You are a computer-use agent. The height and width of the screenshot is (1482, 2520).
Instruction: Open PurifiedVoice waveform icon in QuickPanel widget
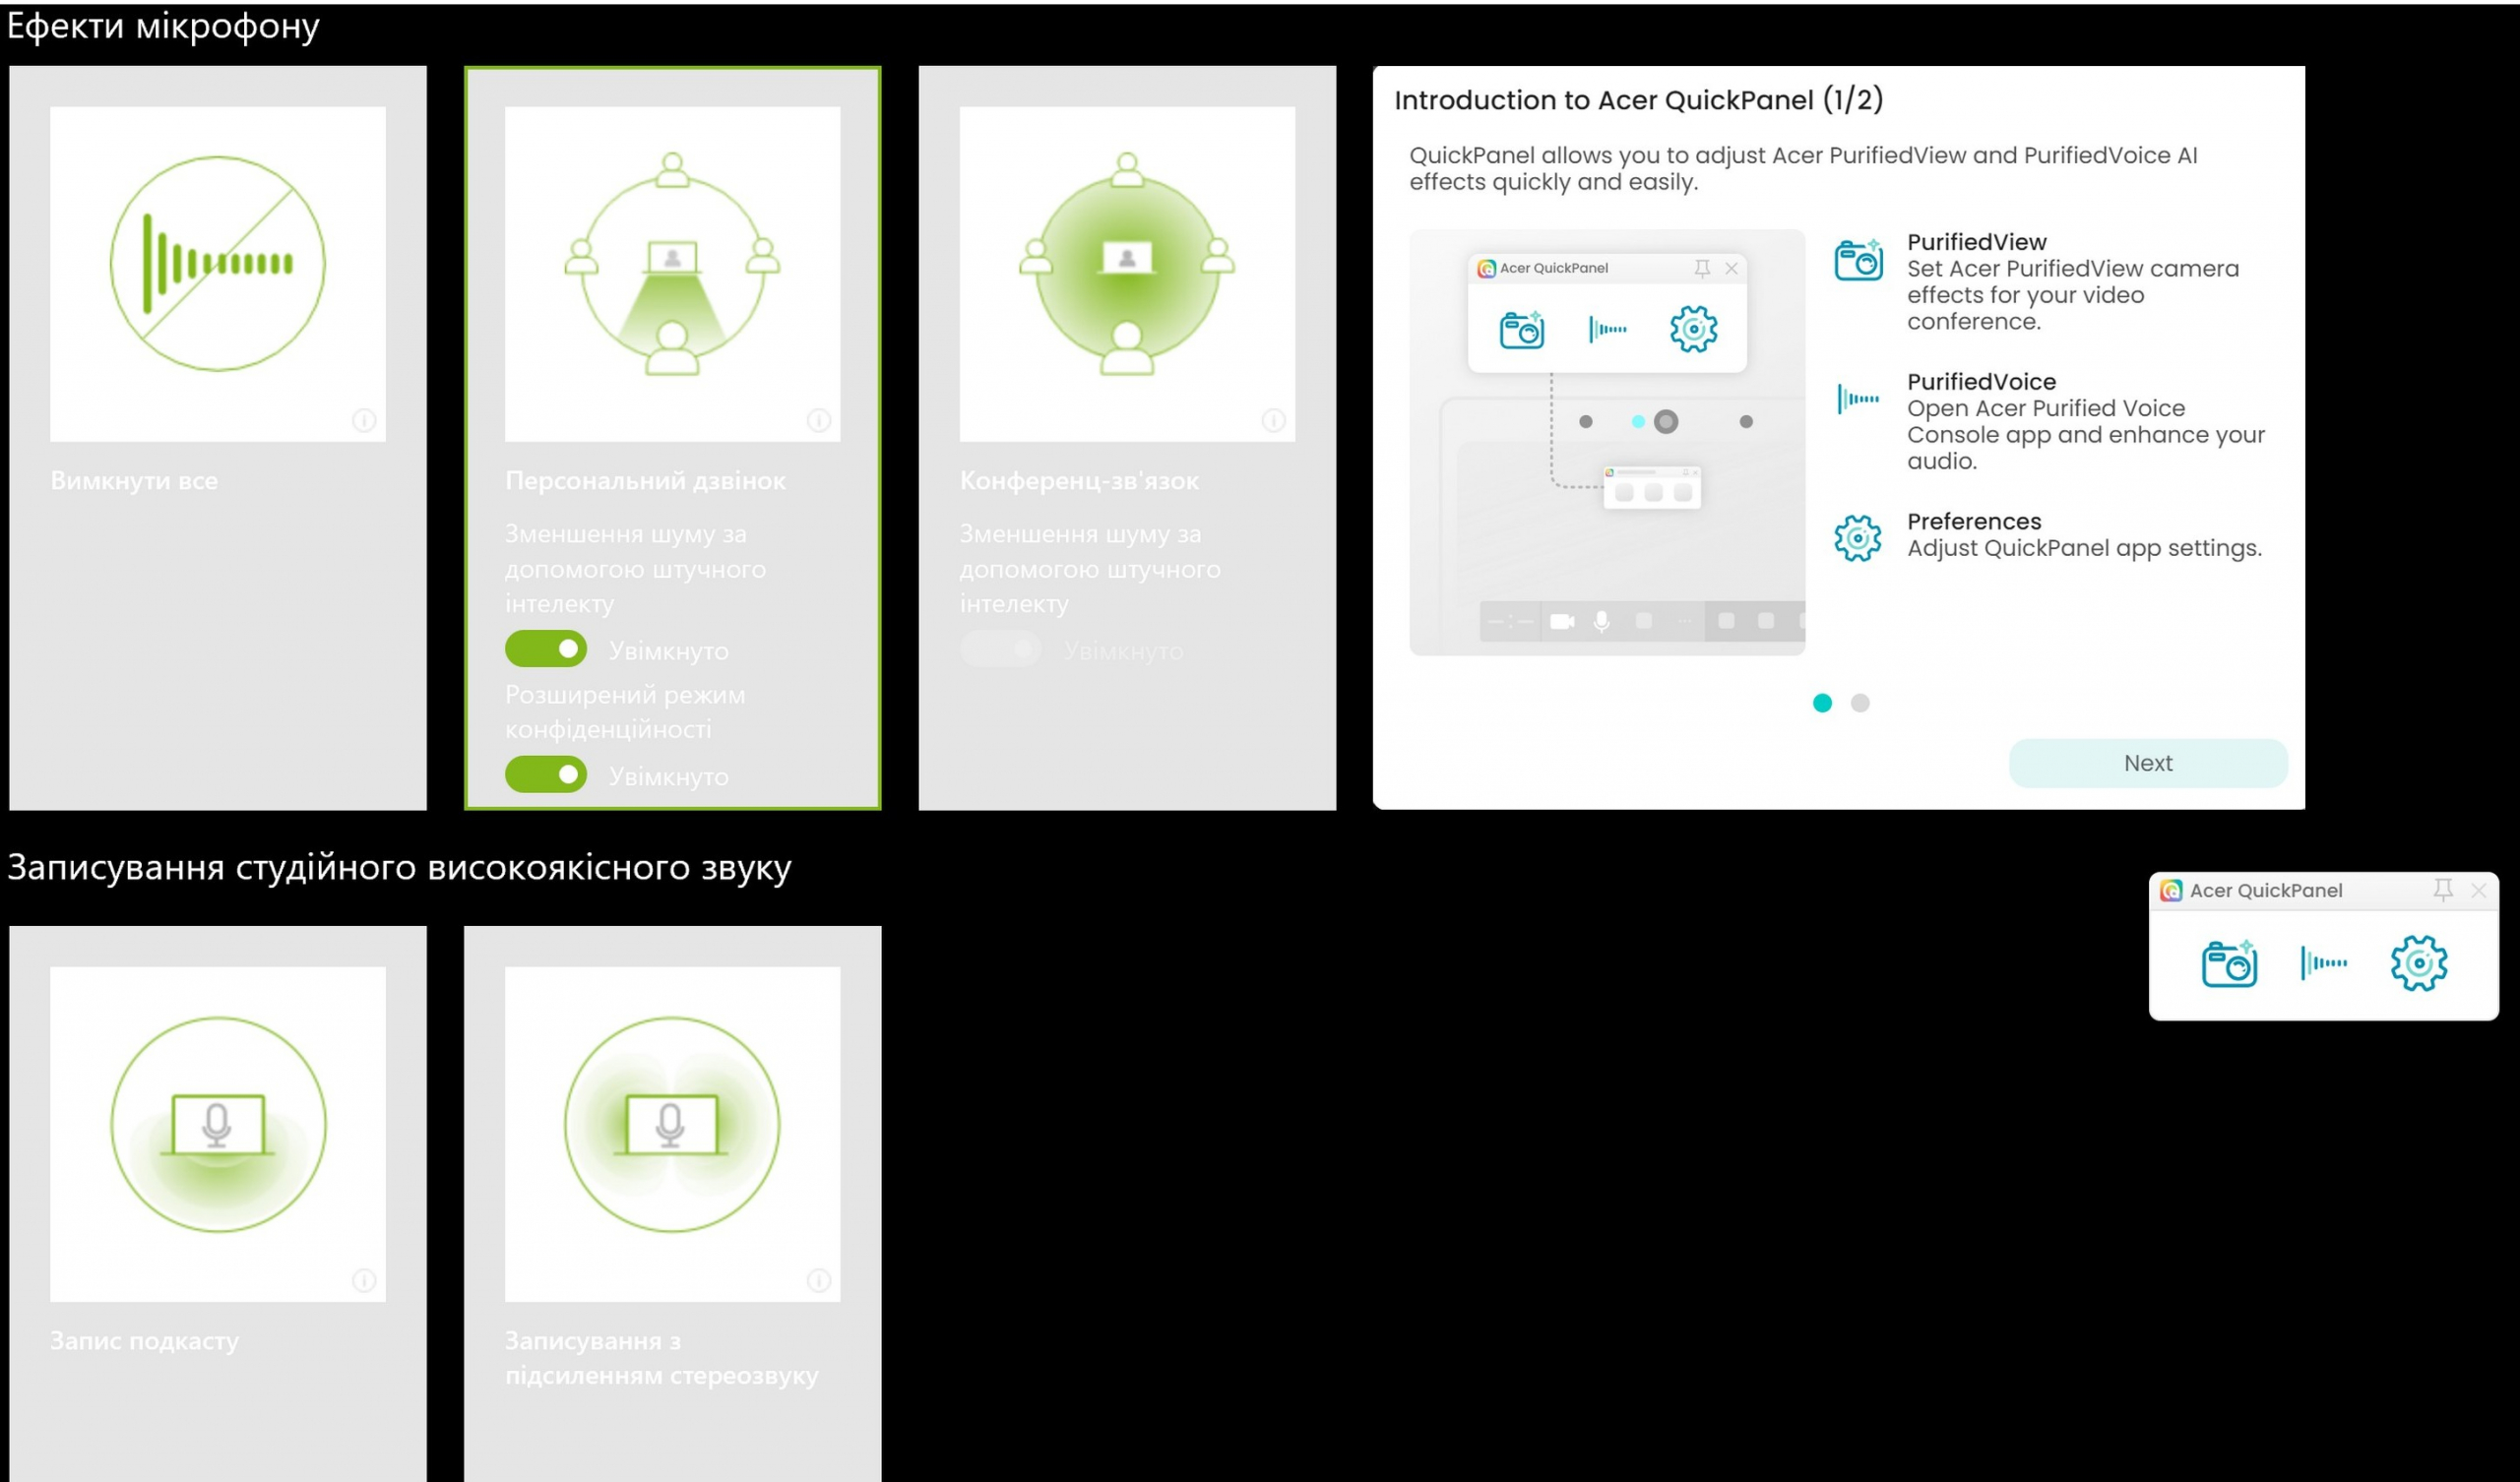click(2324, 964)
